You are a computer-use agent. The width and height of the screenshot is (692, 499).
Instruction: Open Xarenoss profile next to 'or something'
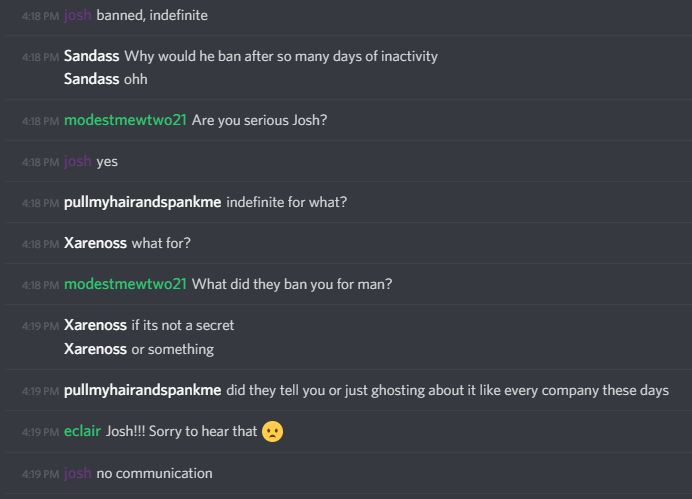click(x=95, y=349)
